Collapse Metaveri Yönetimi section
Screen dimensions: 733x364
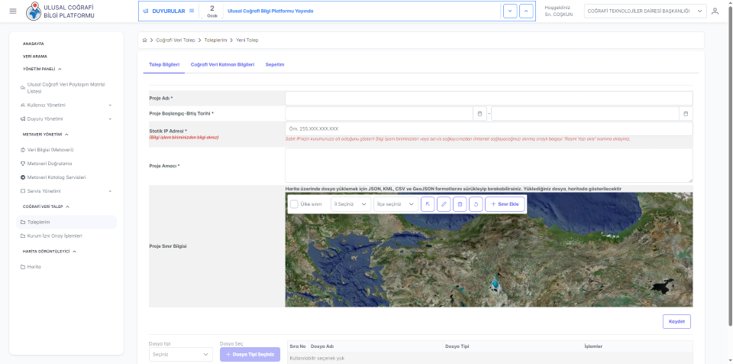[46, 134]
